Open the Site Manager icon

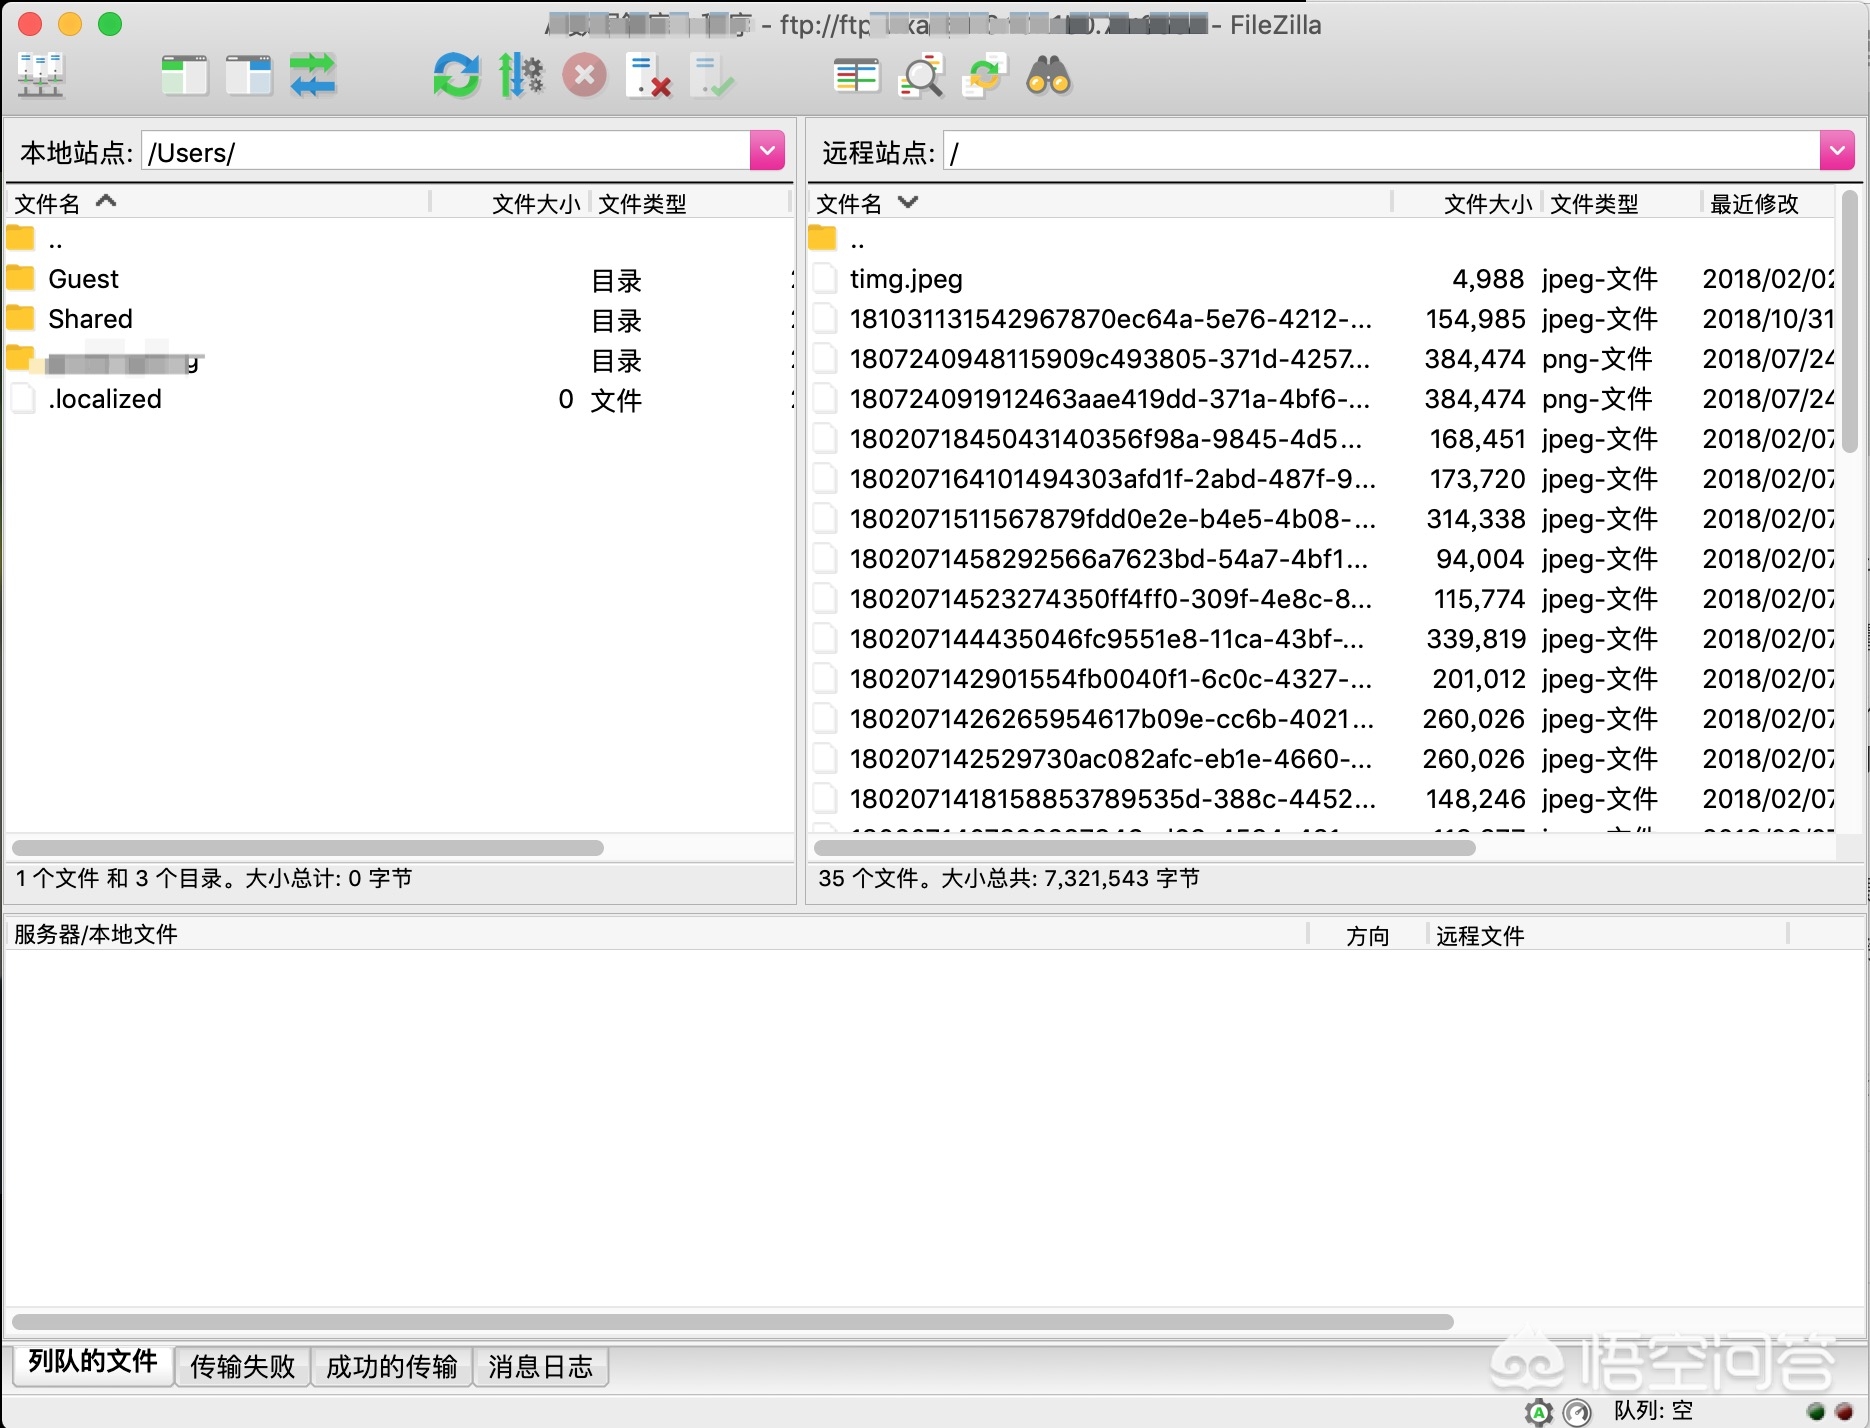[x=41, y=76]
